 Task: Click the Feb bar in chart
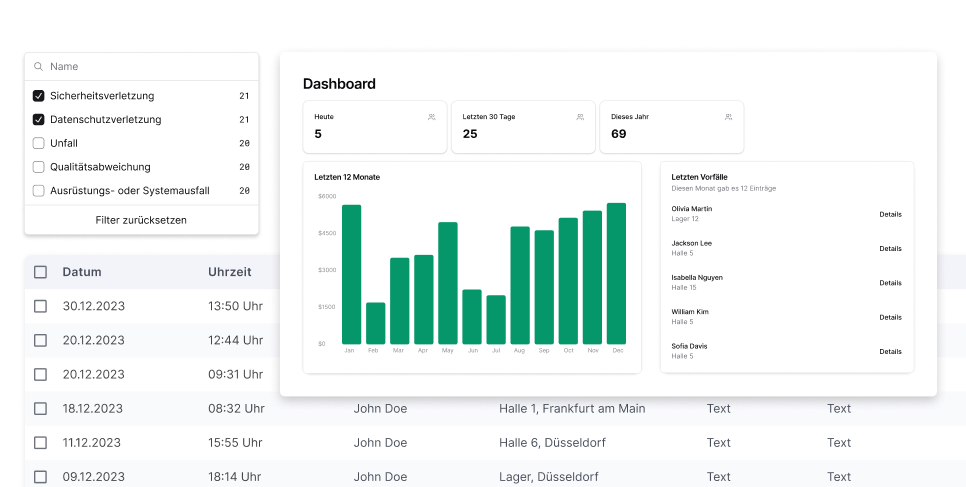pos(376,323)
